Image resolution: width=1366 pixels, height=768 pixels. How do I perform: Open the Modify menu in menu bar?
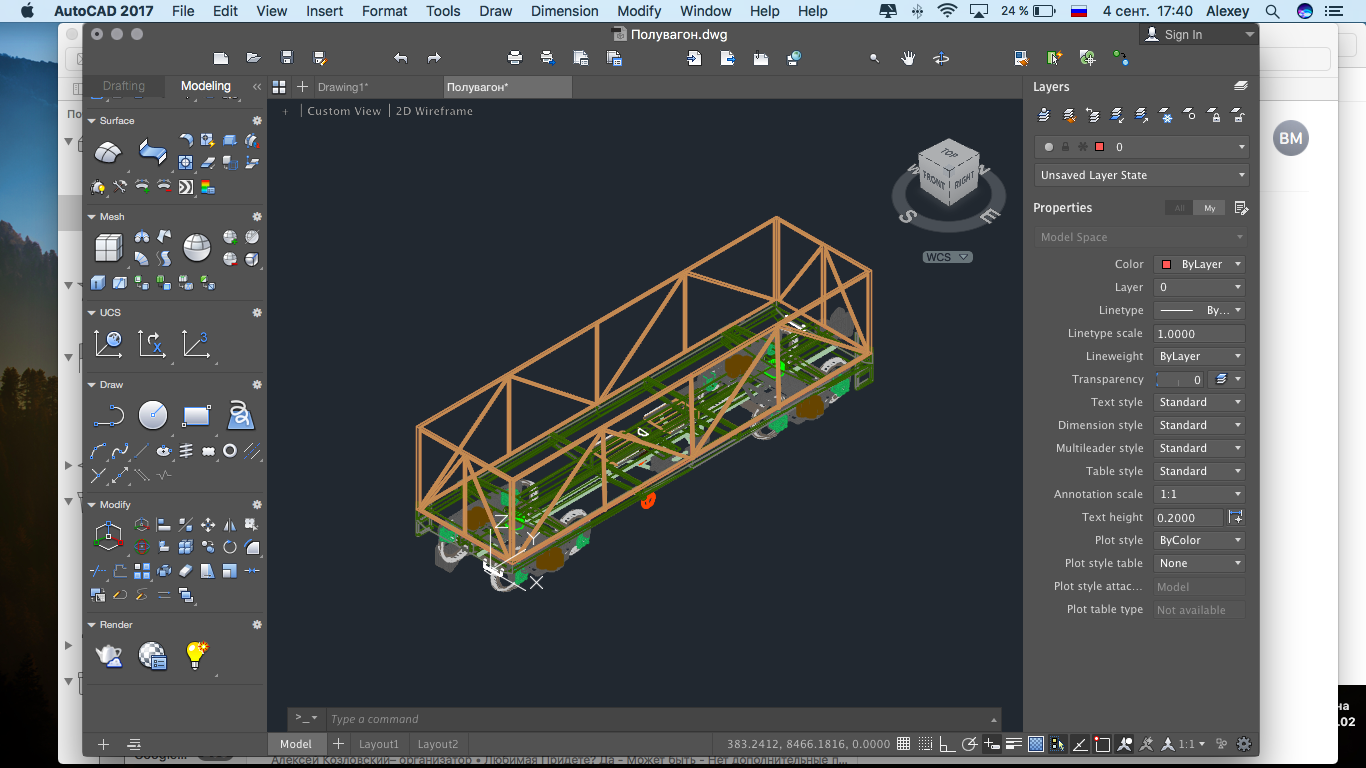[639, 11]
